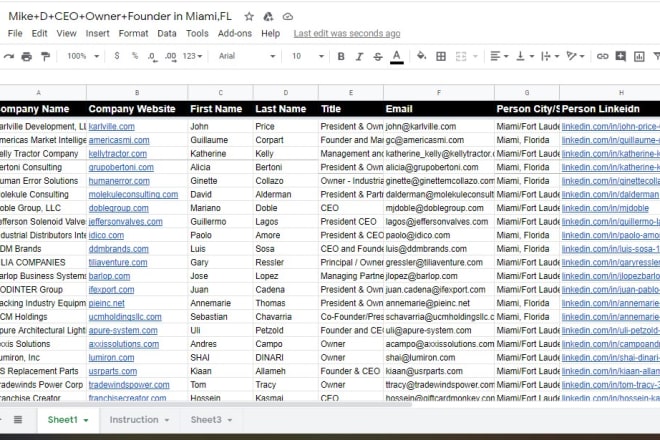Open the Add-ons menu
Viewport: 660px width, 440px height.
coord(235,33)
